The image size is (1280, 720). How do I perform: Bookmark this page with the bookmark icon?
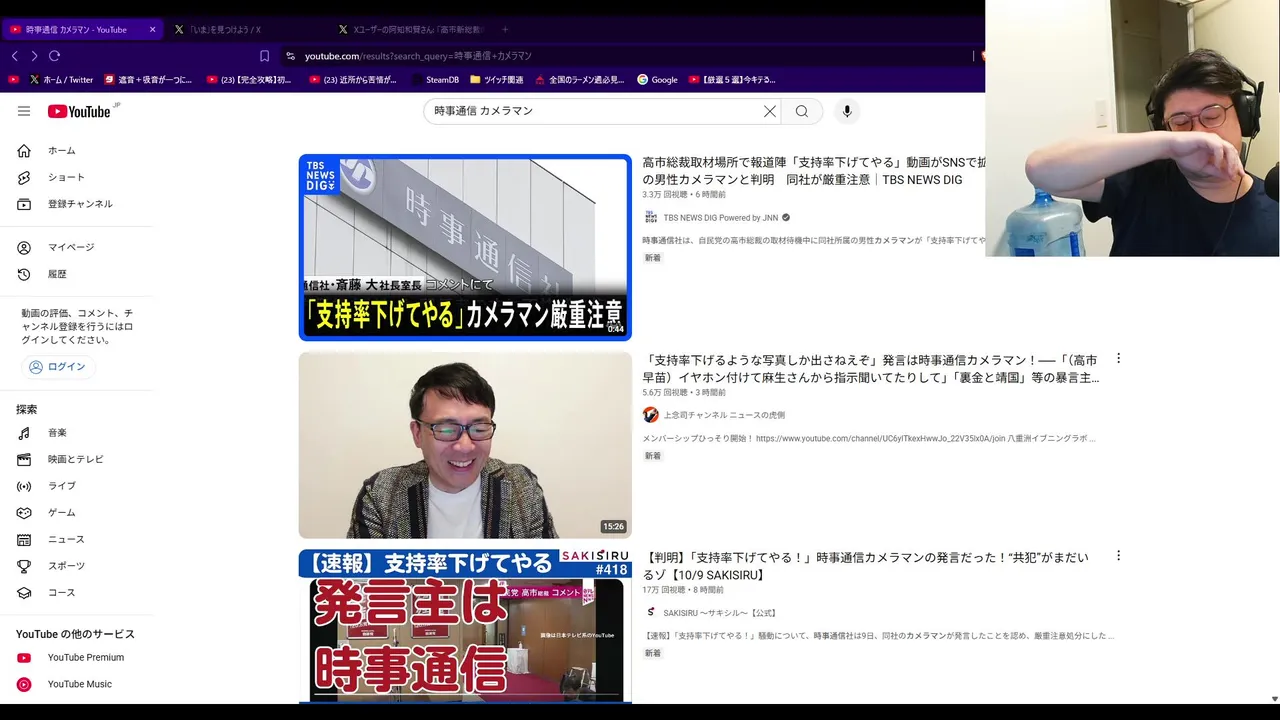pyautogui.click(x=264, y=56)
